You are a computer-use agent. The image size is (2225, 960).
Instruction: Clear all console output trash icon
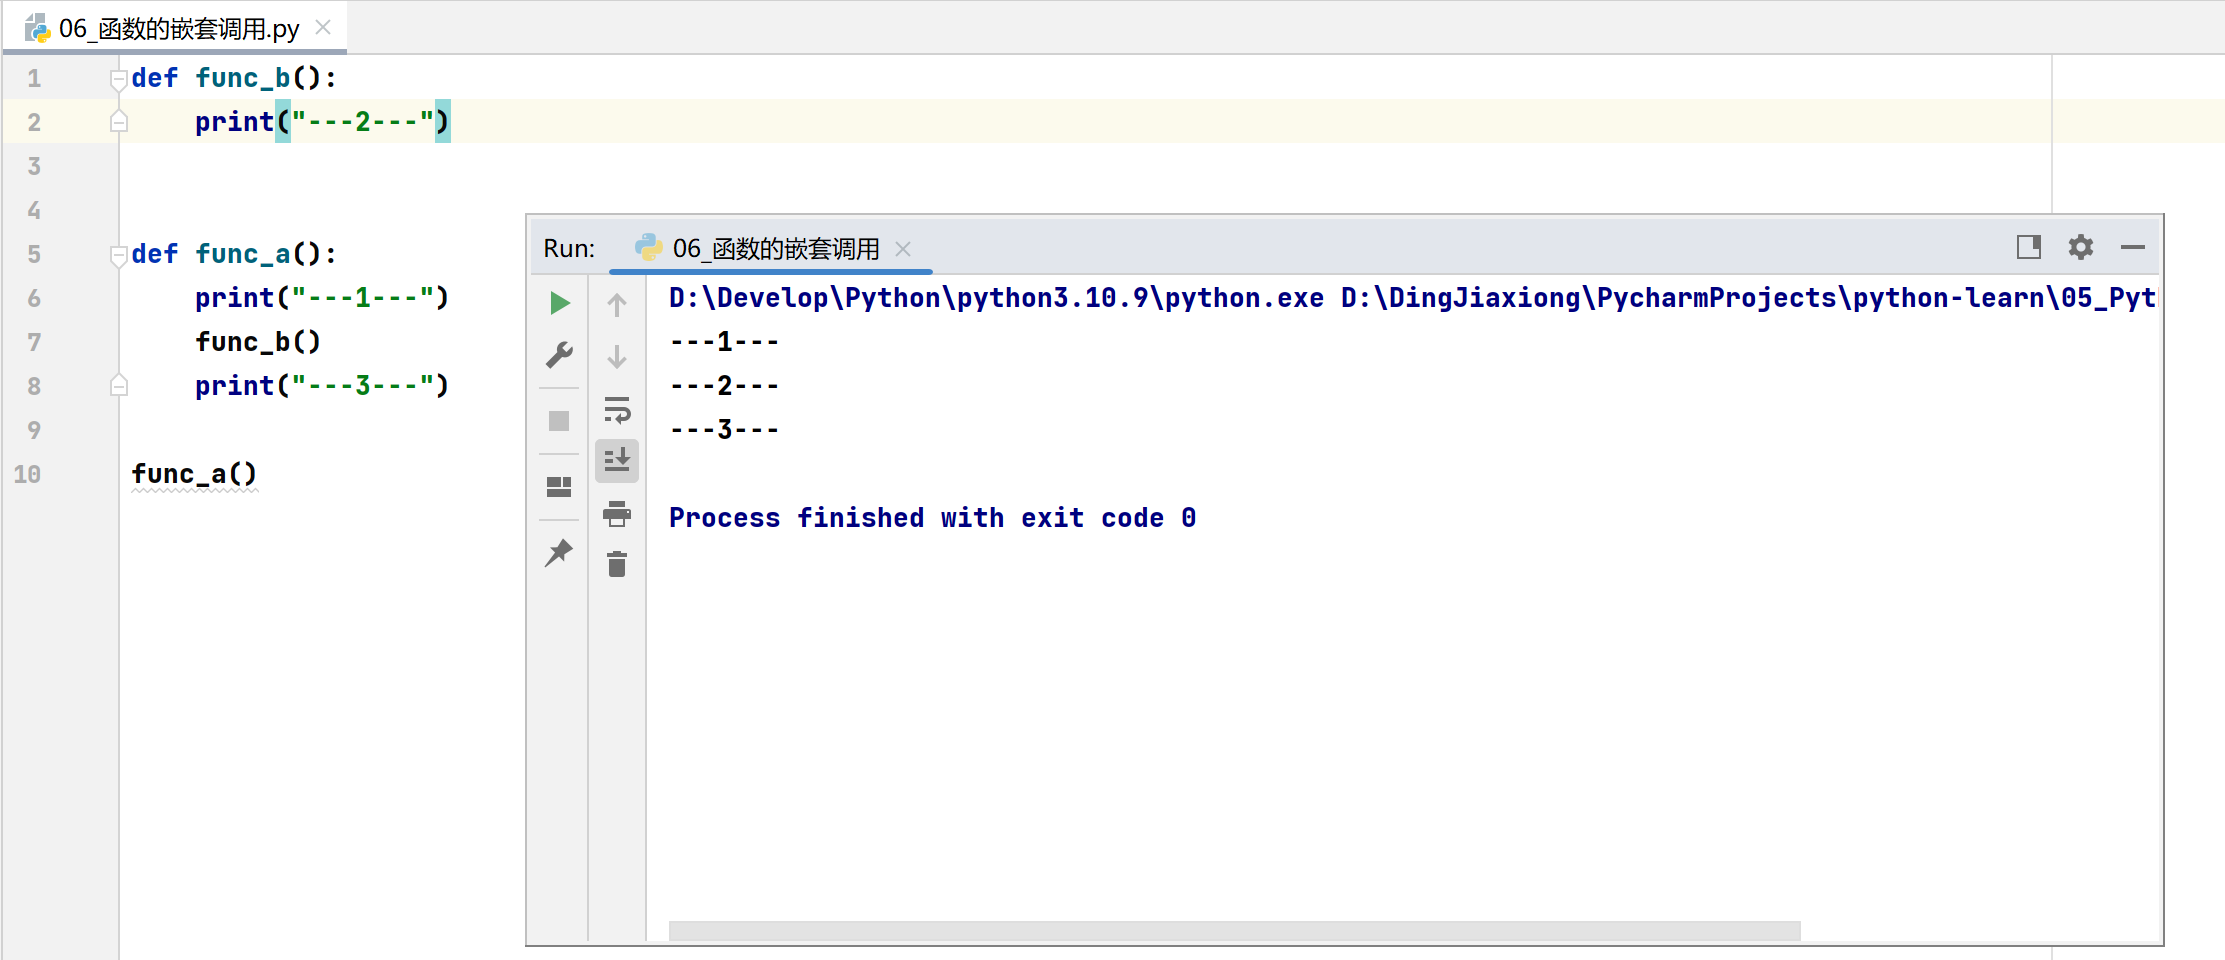(x=617, y=565)
